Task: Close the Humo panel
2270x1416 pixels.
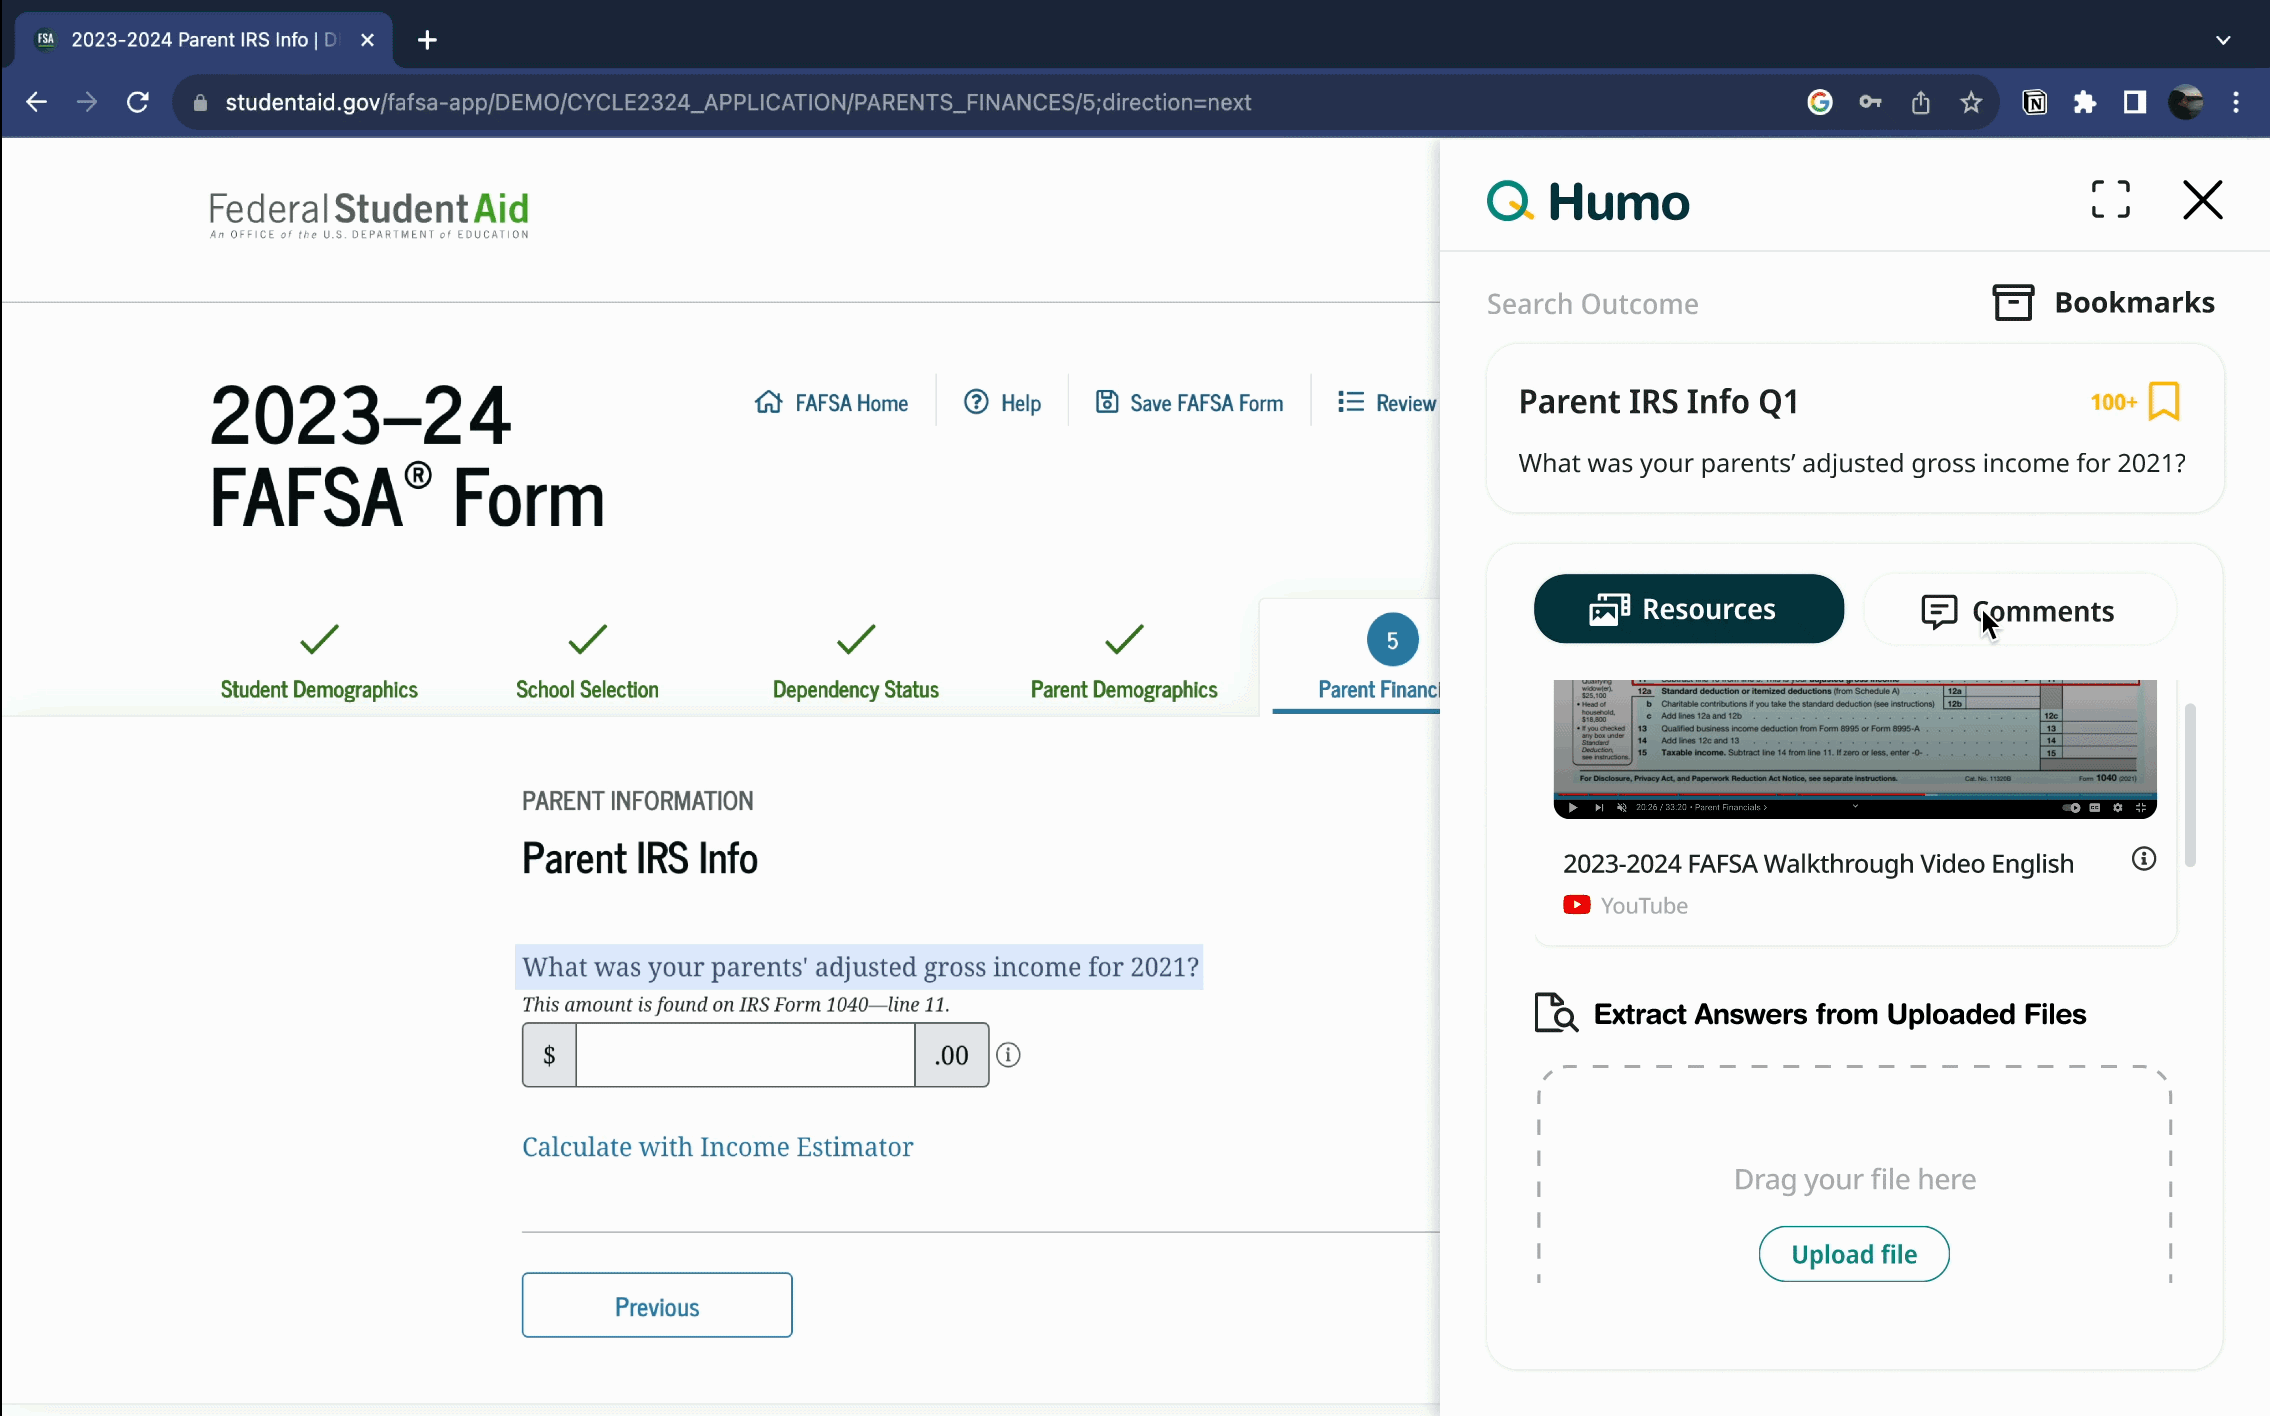Action: coord(2202,200)
